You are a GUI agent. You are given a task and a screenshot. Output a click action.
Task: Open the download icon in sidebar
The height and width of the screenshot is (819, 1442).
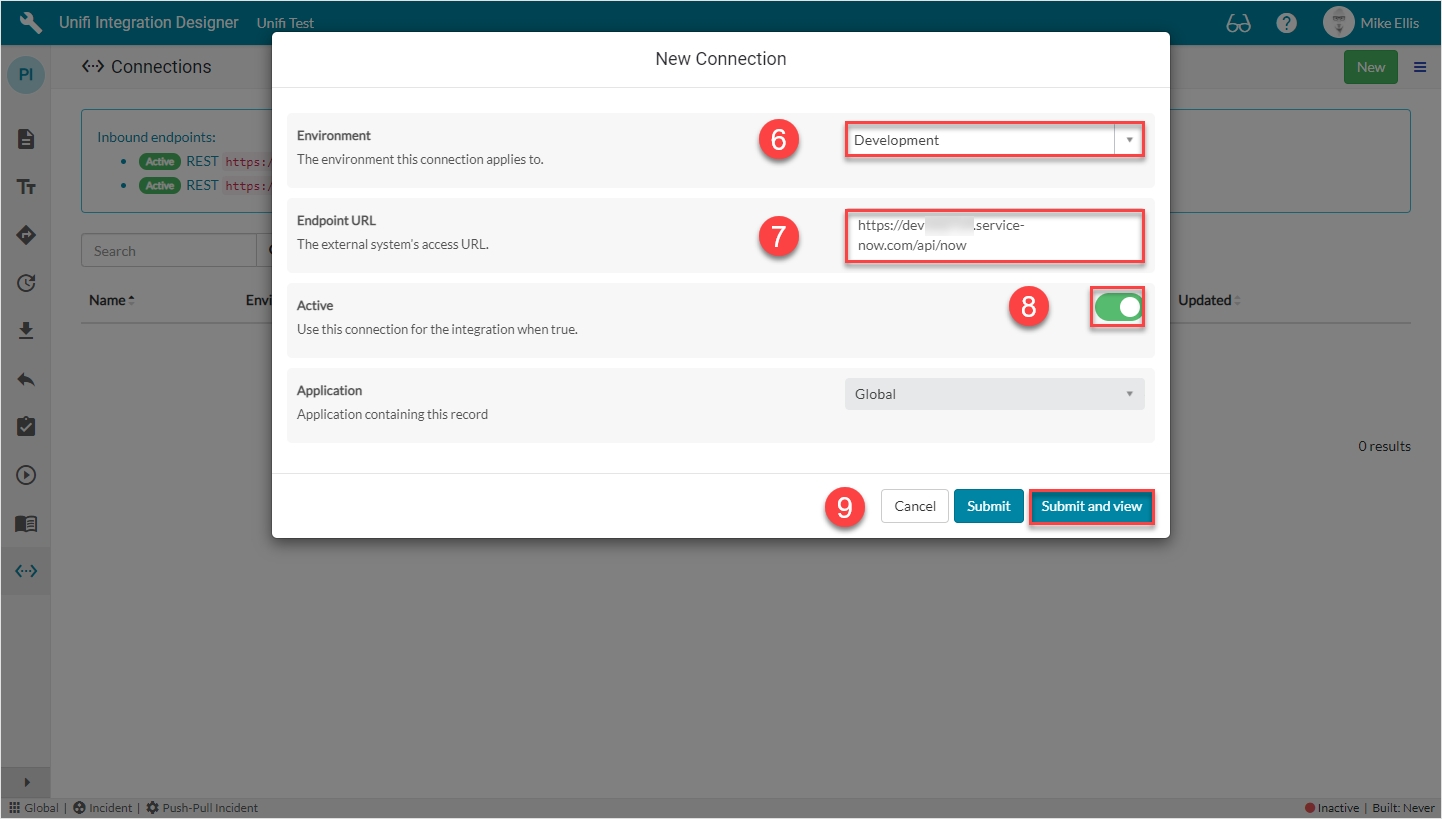(x=26, y=331)
